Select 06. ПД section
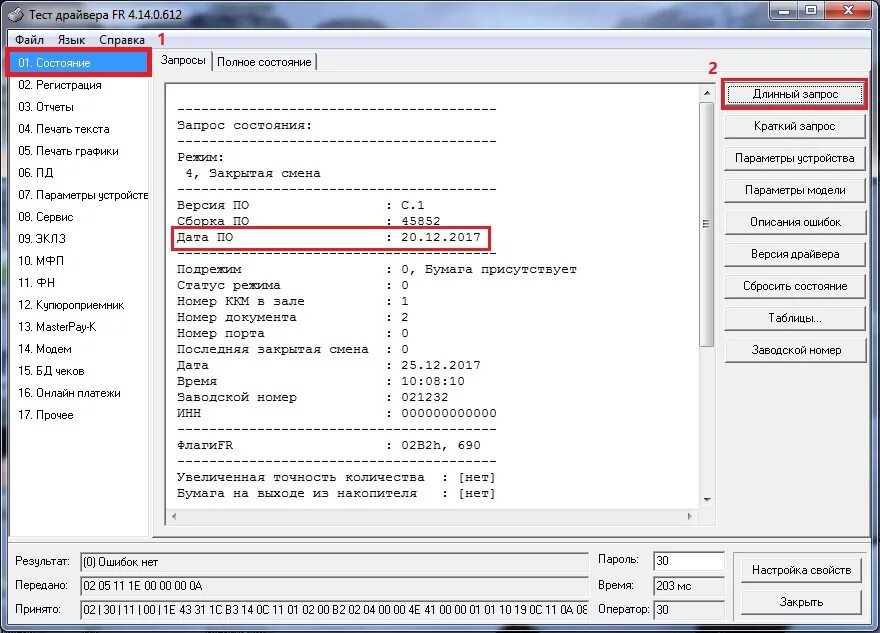880x633 pixels. 35,173
